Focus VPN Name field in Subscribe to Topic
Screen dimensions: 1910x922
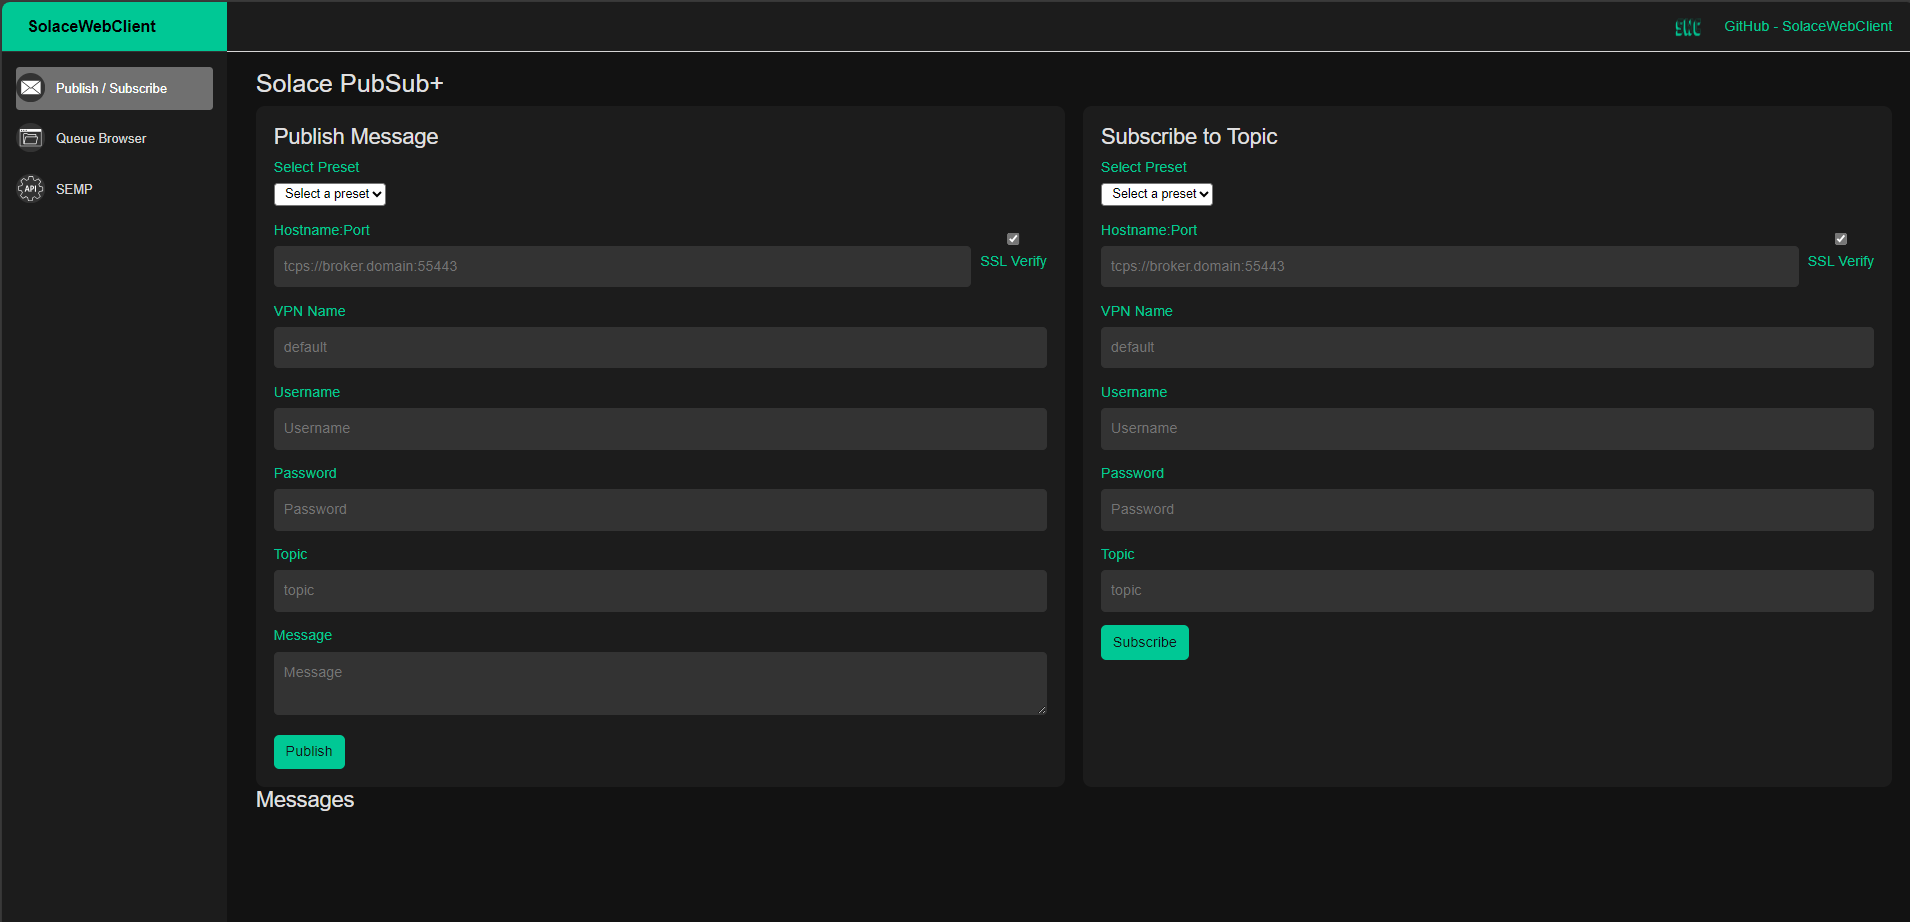click(x=1487, y=347)
